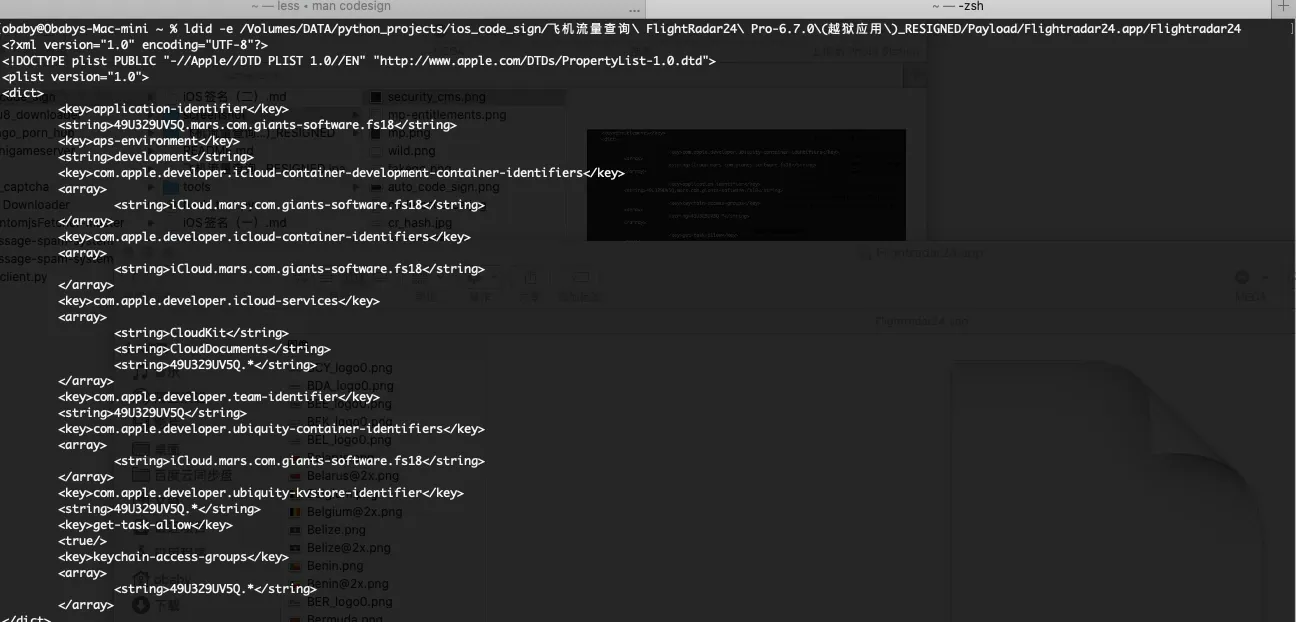Switch to the '-zsh' terminal tab
Image resolution: width=1296 pixels, height=622 pixels.
pos(958,7)
